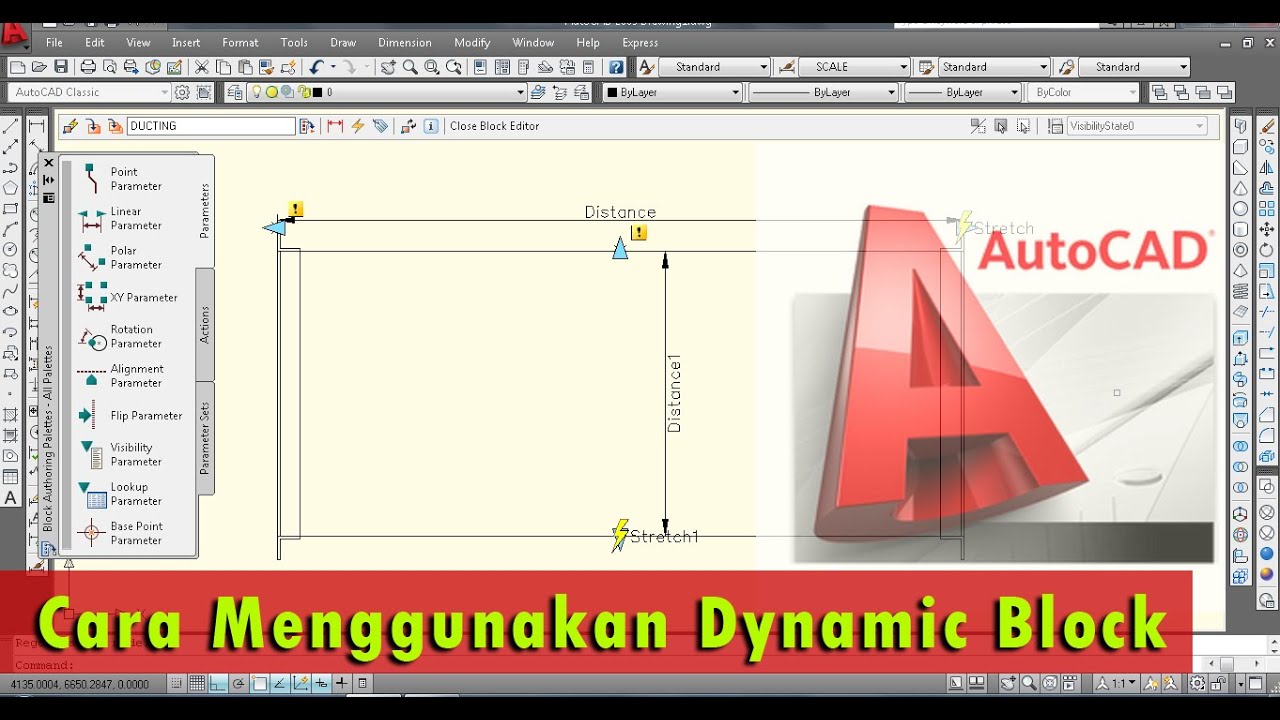Image resolution: width=1280 pixels, height=720 pixels.
Task: Open the File menu
Action: (54, 43)
